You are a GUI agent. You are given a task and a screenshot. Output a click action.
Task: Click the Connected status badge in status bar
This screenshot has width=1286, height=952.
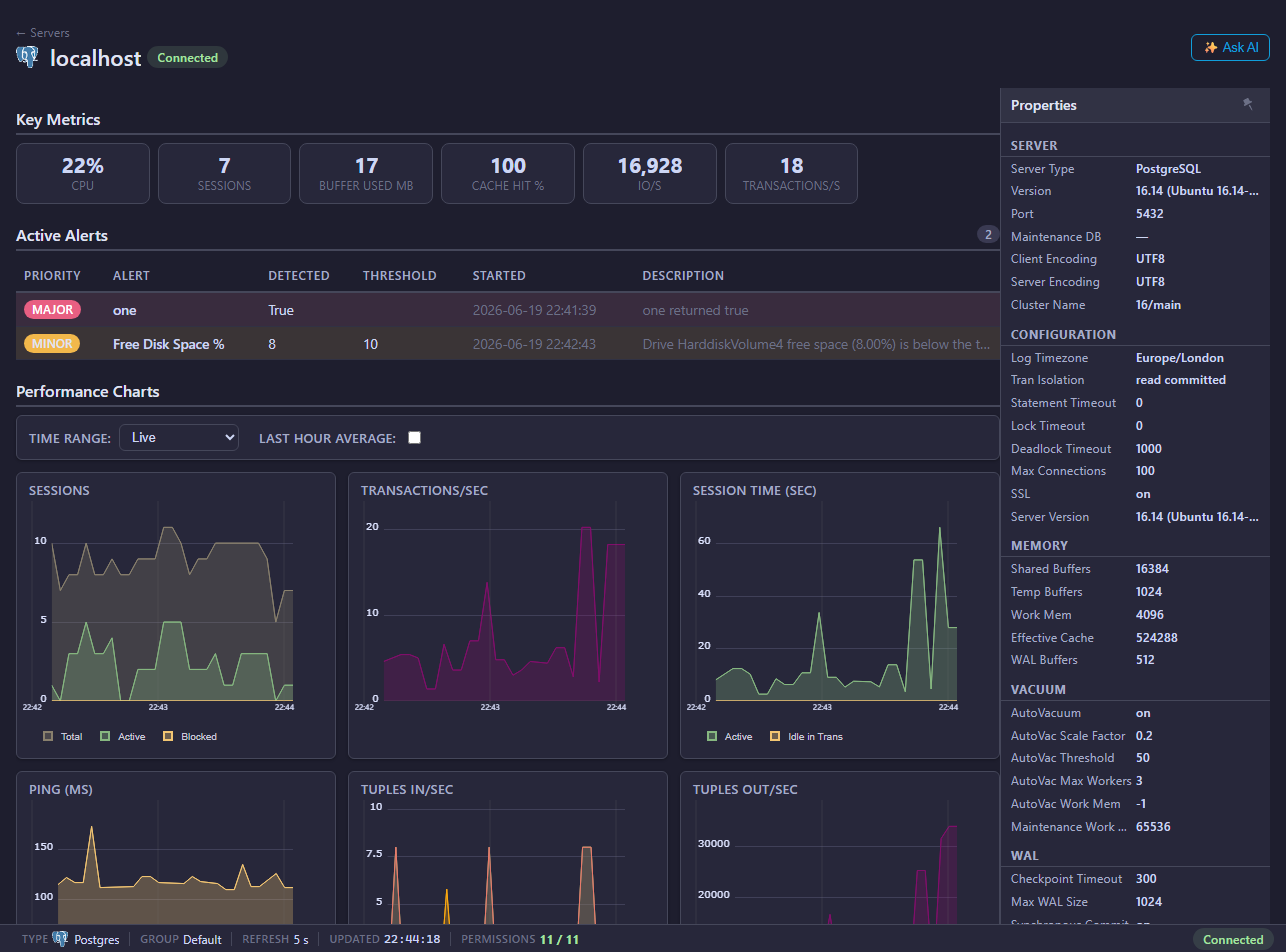(1233, 940)
